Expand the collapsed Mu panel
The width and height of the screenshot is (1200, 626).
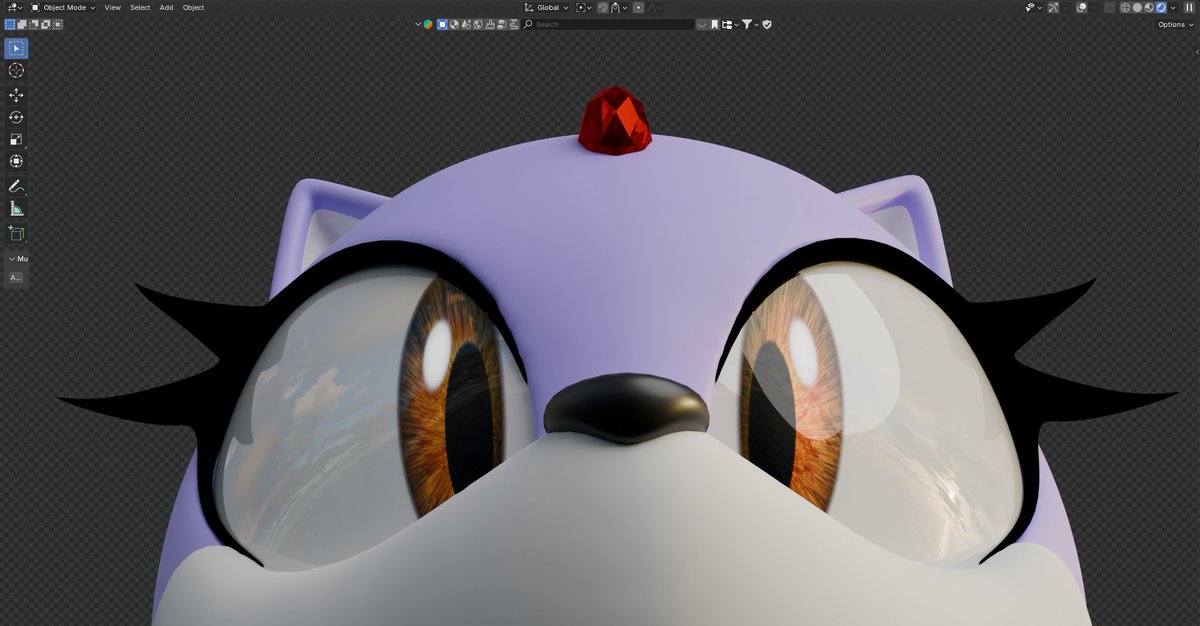click(x=17, y=258)
